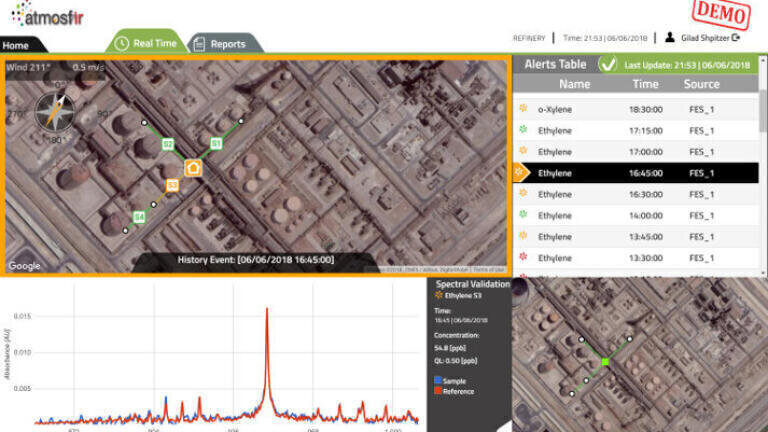Image resolution: width=768 pixels, height=432 pixels.
Task: Select the S1 sensor marker on map
Action: click(x=216, y=144)
